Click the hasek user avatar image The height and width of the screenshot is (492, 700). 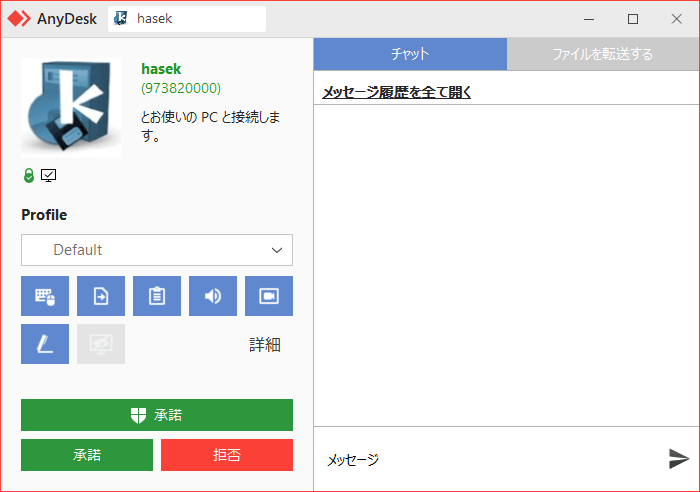[x=71, y=108]
